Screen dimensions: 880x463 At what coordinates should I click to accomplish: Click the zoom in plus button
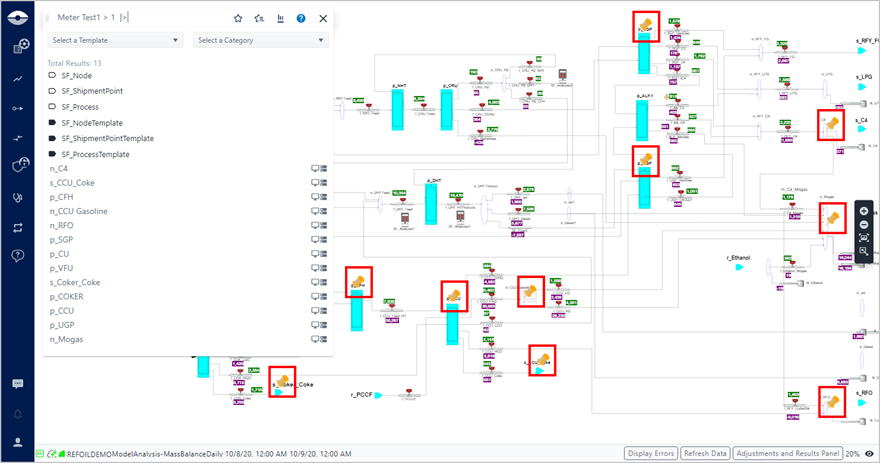pos(863,211)
